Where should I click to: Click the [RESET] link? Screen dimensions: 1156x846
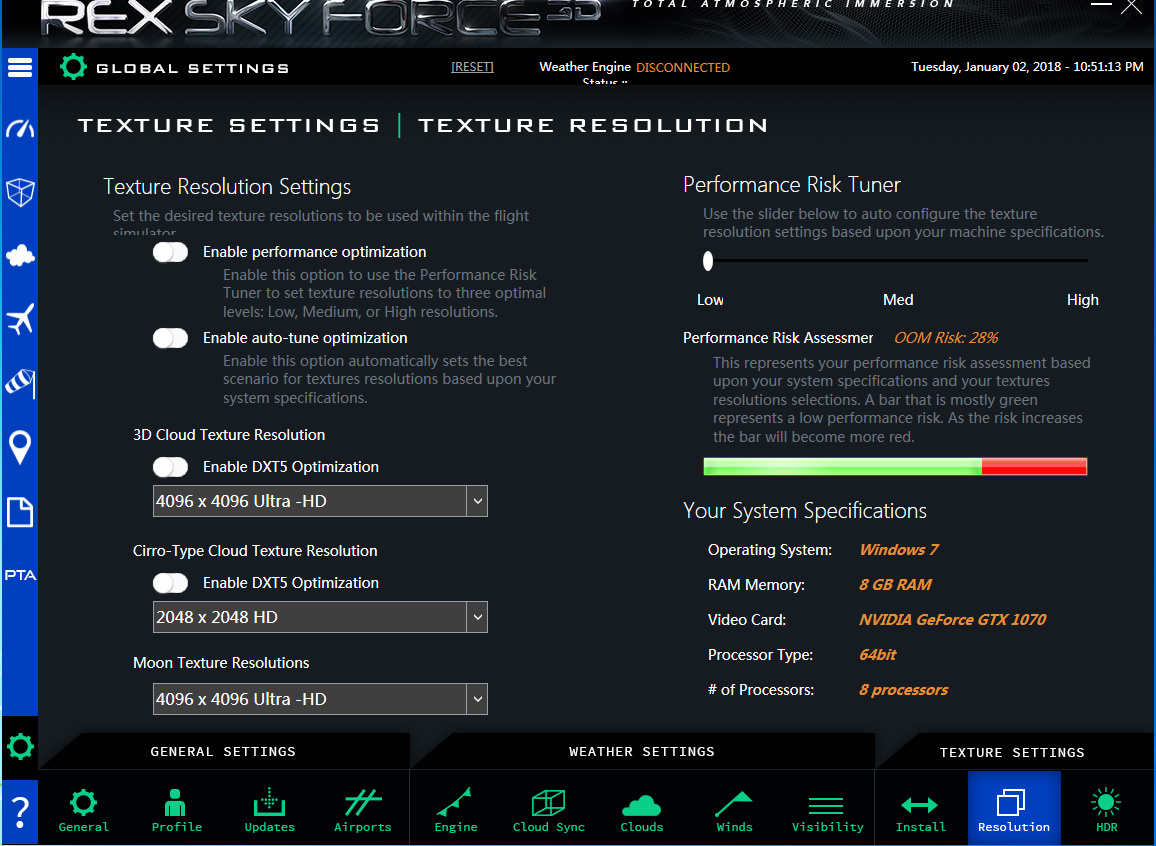click(x=473, y=67)
